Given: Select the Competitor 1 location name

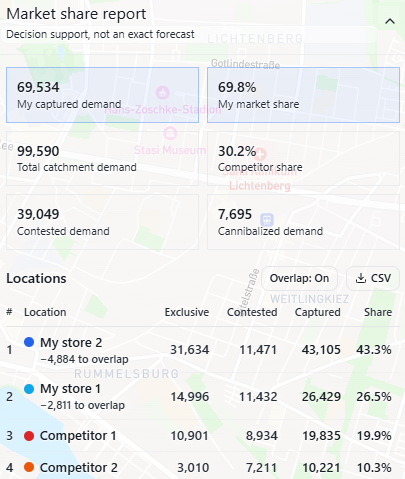Looking at the screenshot, I should point(78,436).
